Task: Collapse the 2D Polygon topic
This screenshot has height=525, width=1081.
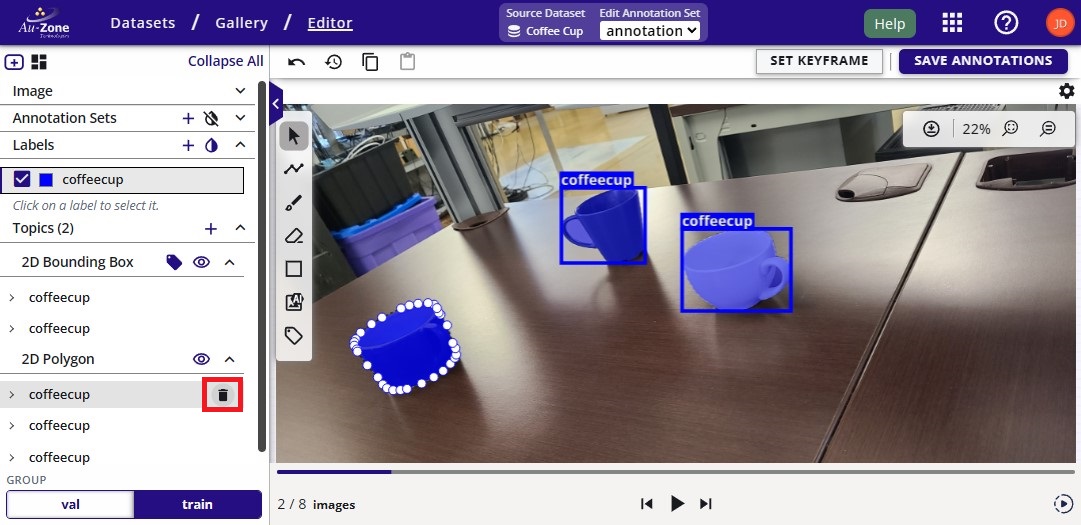Action: pyautogui.click(x=230, y=359)
